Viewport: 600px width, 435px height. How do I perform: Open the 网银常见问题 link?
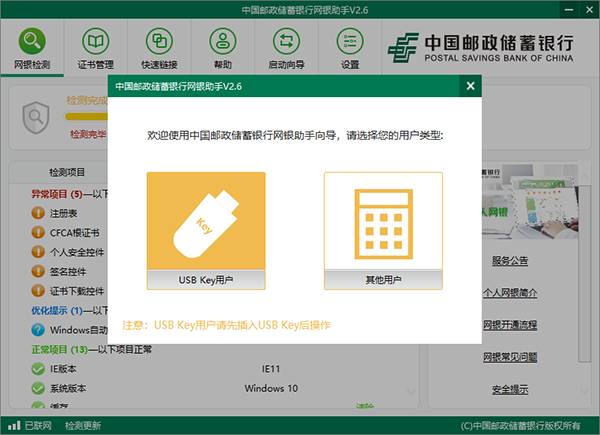pyautogui.click(x=510, y=357)
